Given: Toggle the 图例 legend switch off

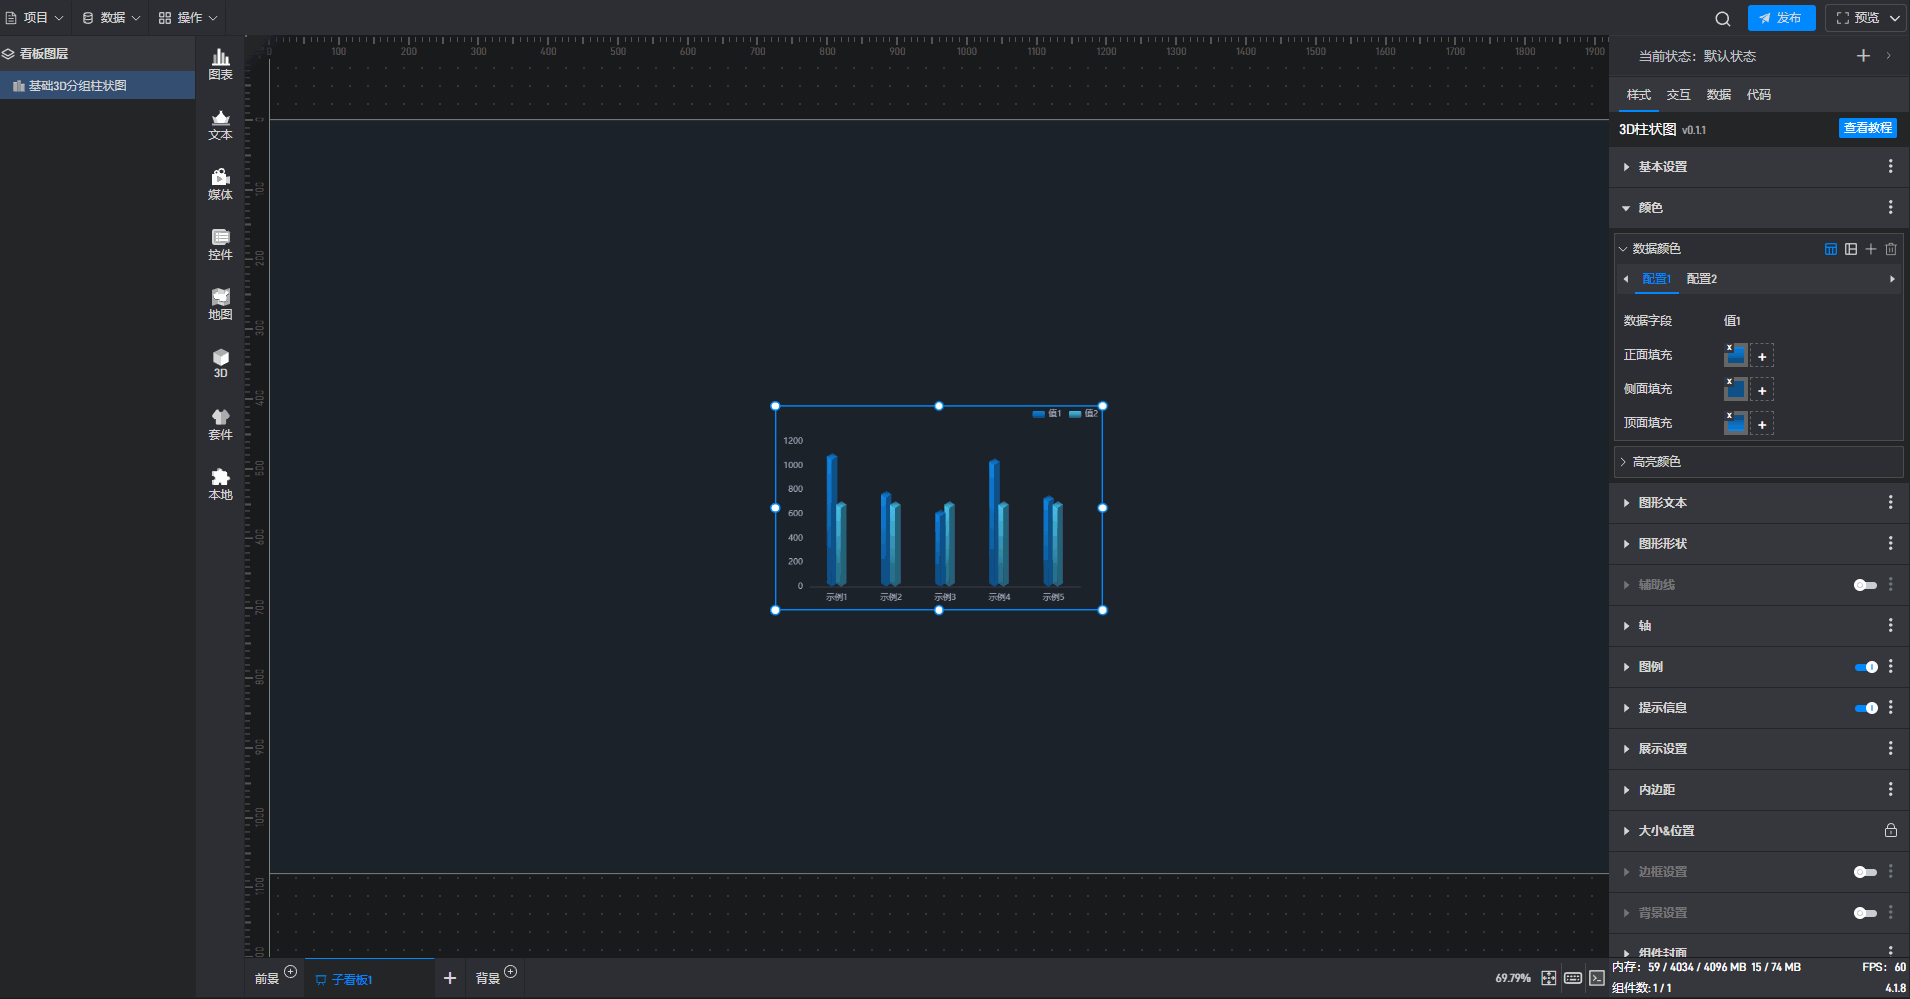Looking at the screenshot, I should coord(1865,667).
